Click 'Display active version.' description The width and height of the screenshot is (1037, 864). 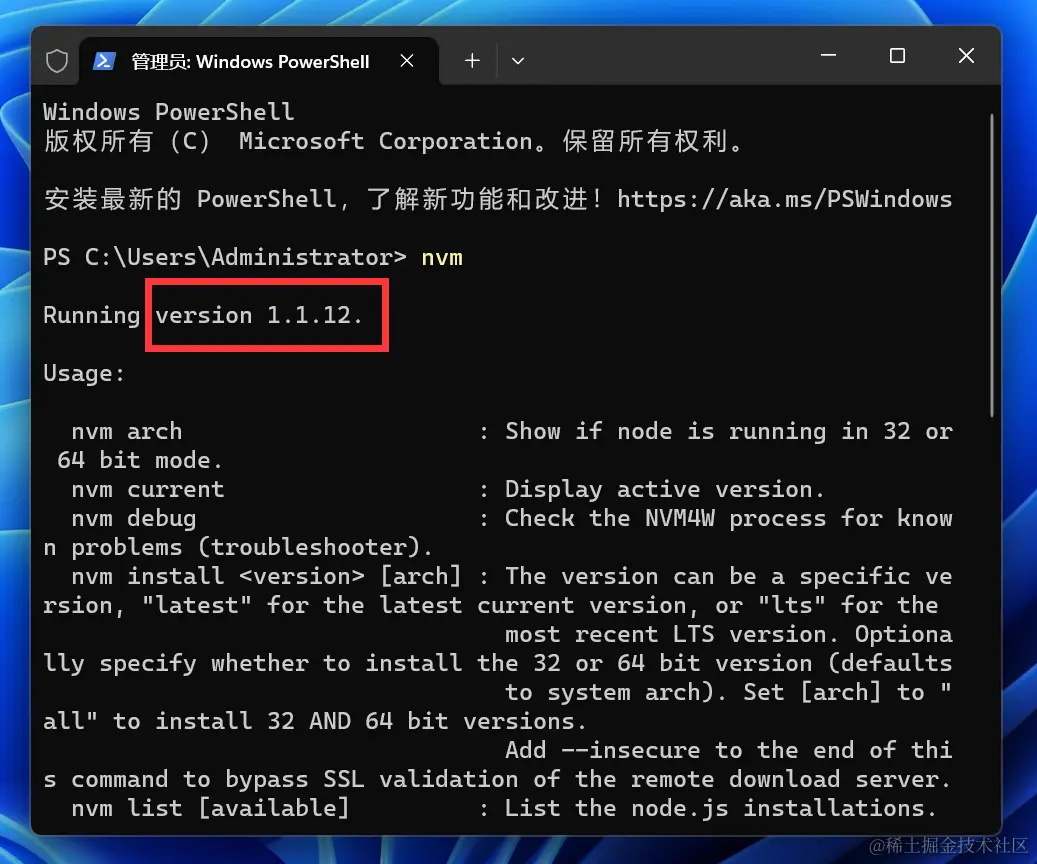click(x=665, y=490)
